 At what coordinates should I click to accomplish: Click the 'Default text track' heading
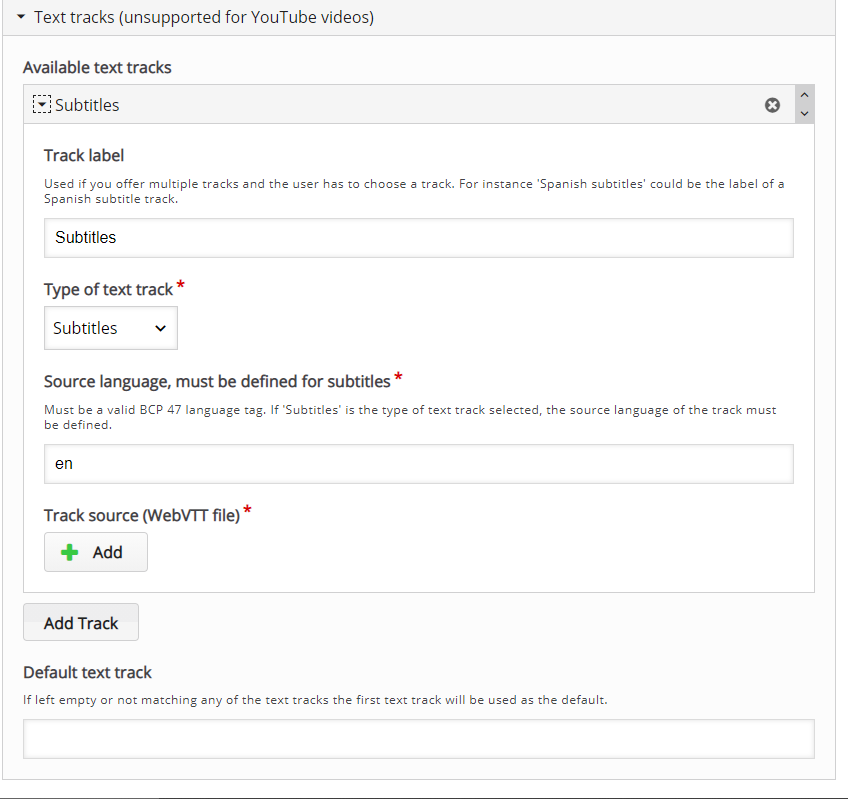click(88, 672)
